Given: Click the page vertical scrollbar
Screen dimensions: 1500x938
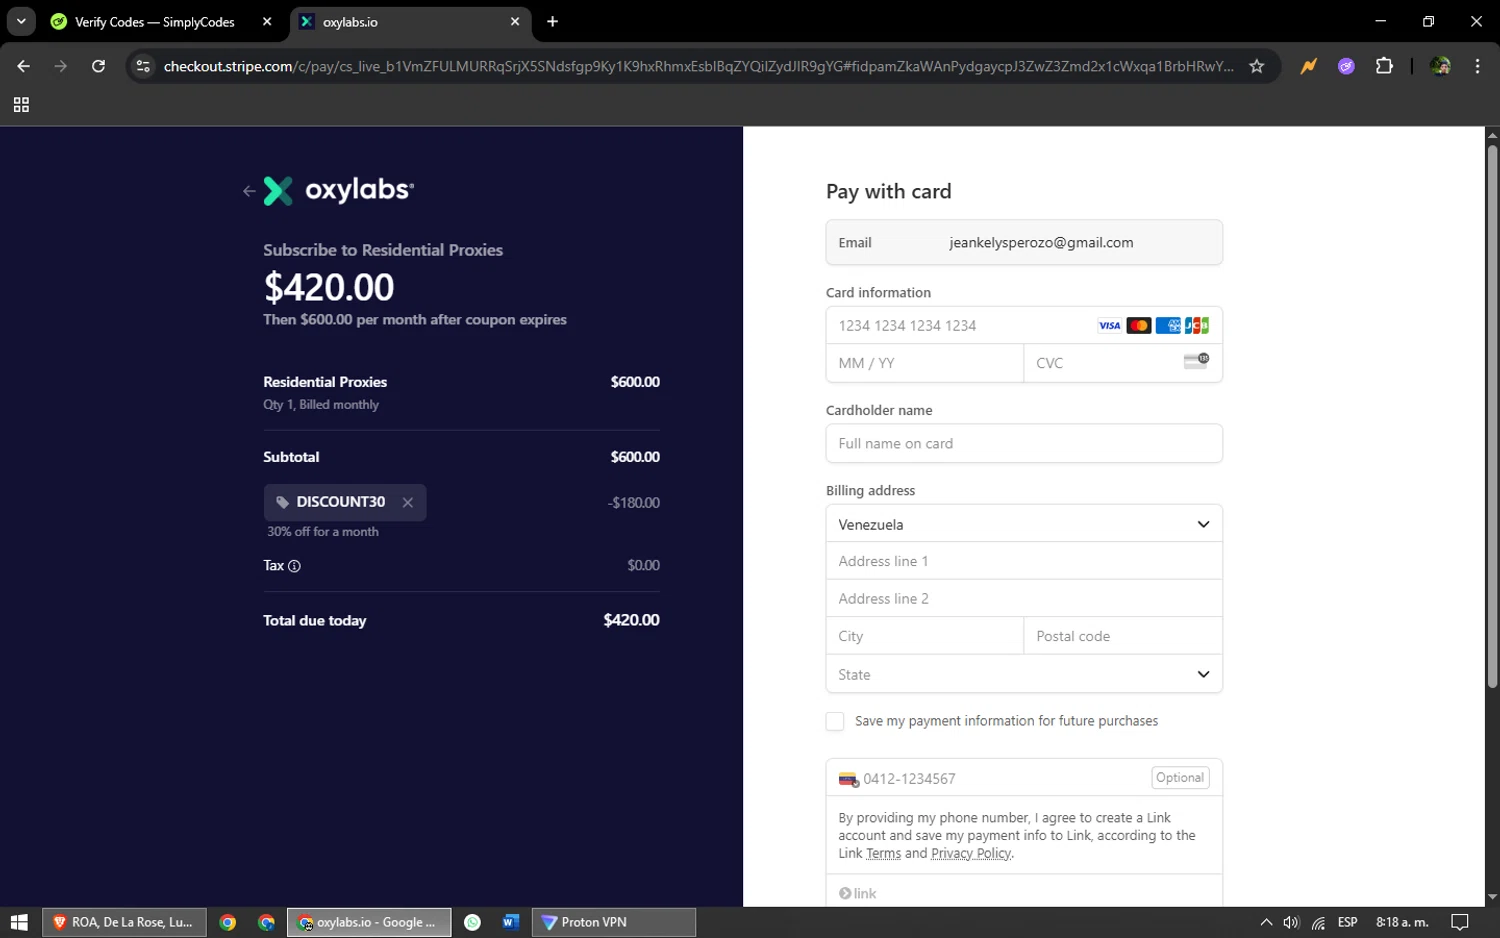Looking at the screenshot, I should [x=1492, y=416].
